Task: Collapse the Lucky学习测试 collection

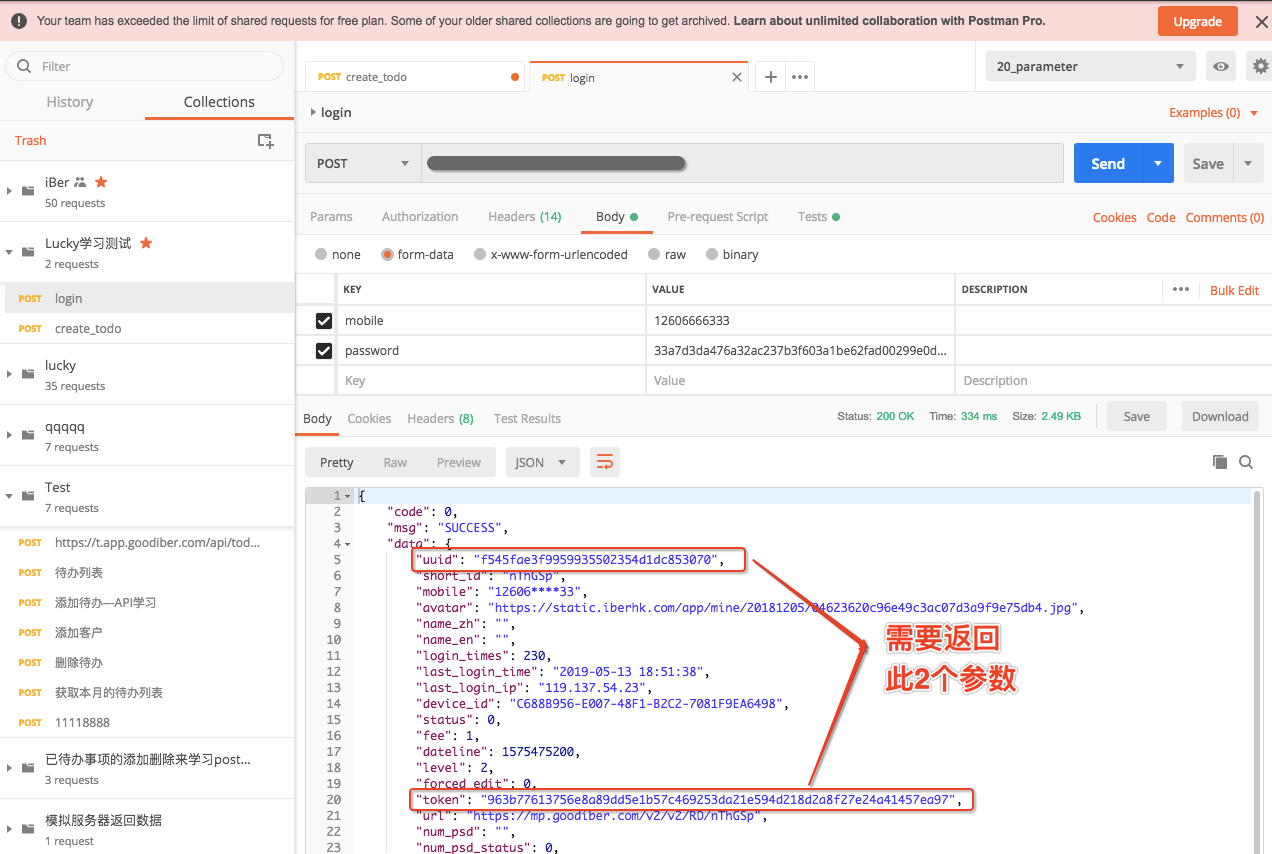Action: [x=9, y=252]
